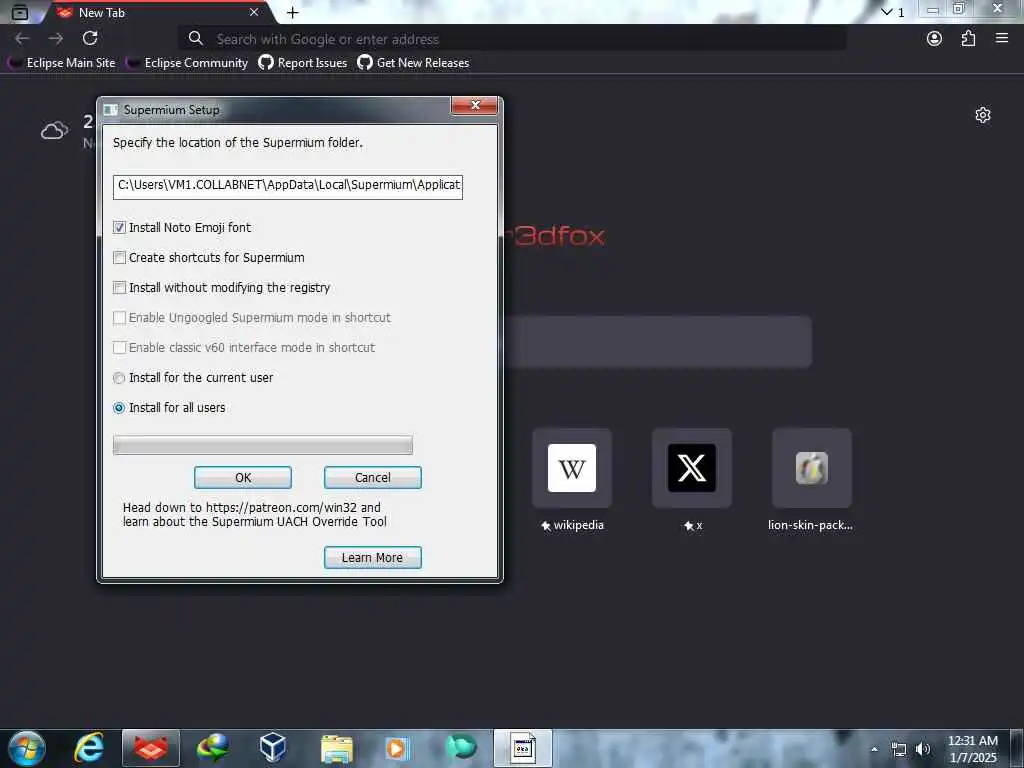Screen dimensions: 1024x768
Task: Open the Eclipse Community bookmark
Action: (x=187, y=63)
